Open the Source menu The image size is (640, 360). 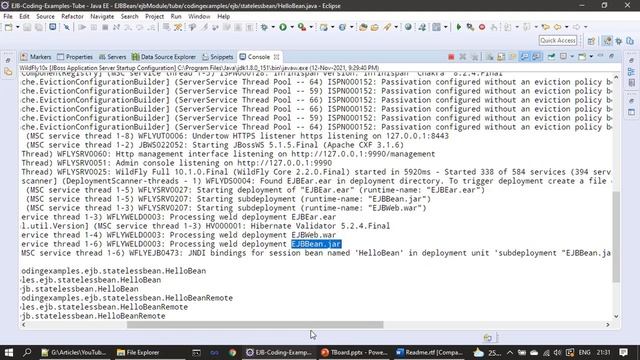pos(45,16)
